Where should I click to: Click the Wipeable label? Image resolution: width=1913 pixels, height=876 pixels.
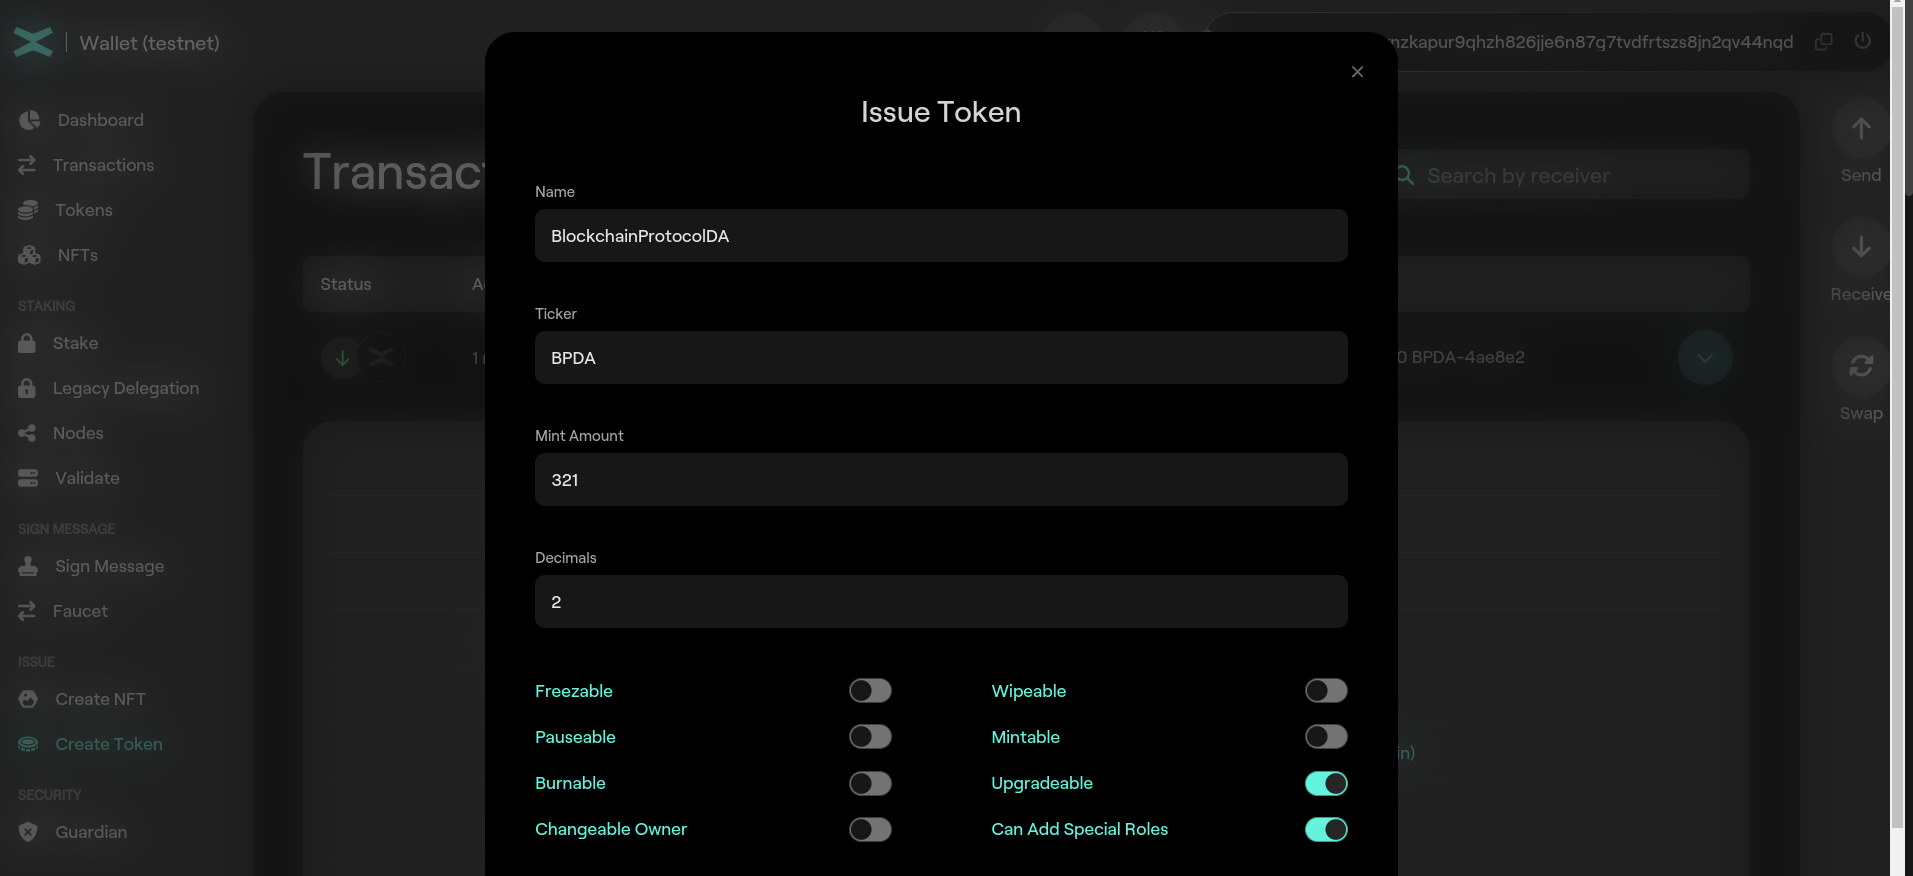tap(1029, 691)
